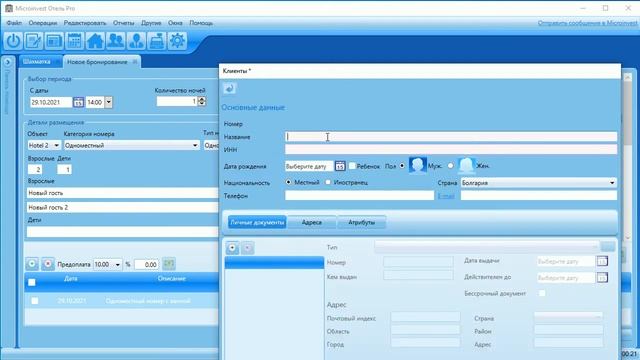Viewport: 640px width, 360px height.
Task: Switch to Личные документы tab
Action: click(257, 222)
